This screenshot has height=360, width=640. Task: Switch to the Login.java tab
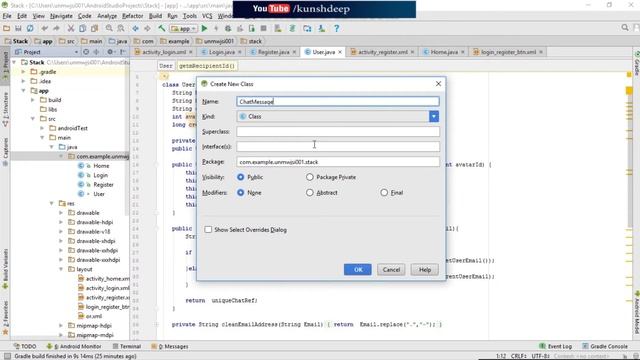click(x=221, y=52)
